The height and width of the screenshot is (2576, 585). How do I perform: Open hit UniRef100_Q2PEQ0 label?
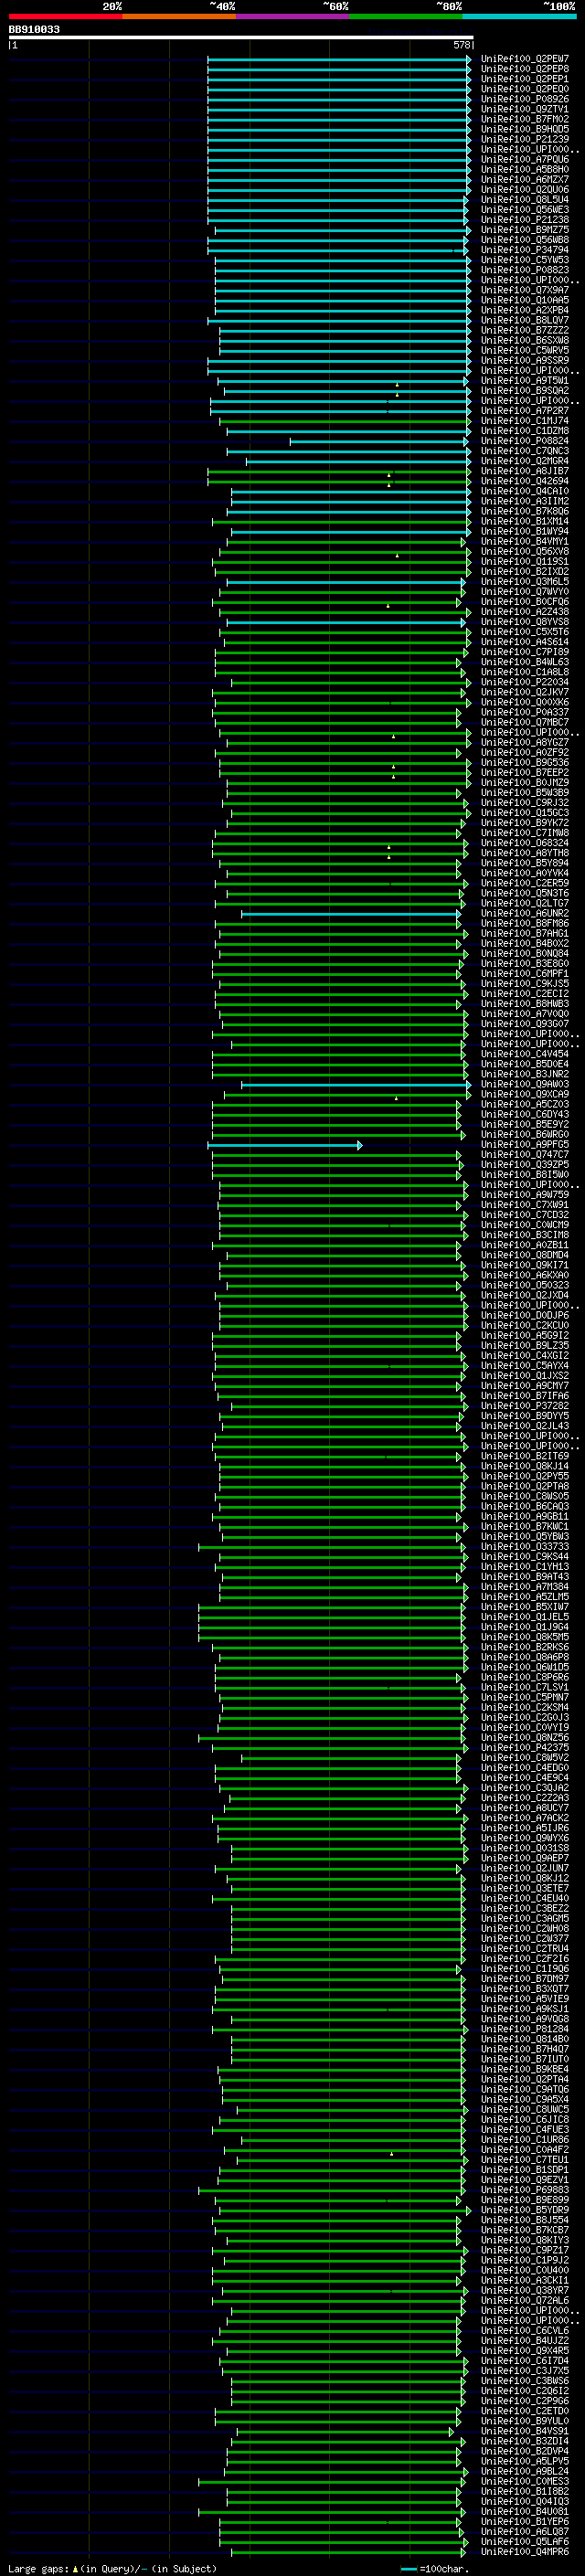click(x=525, y=89)
